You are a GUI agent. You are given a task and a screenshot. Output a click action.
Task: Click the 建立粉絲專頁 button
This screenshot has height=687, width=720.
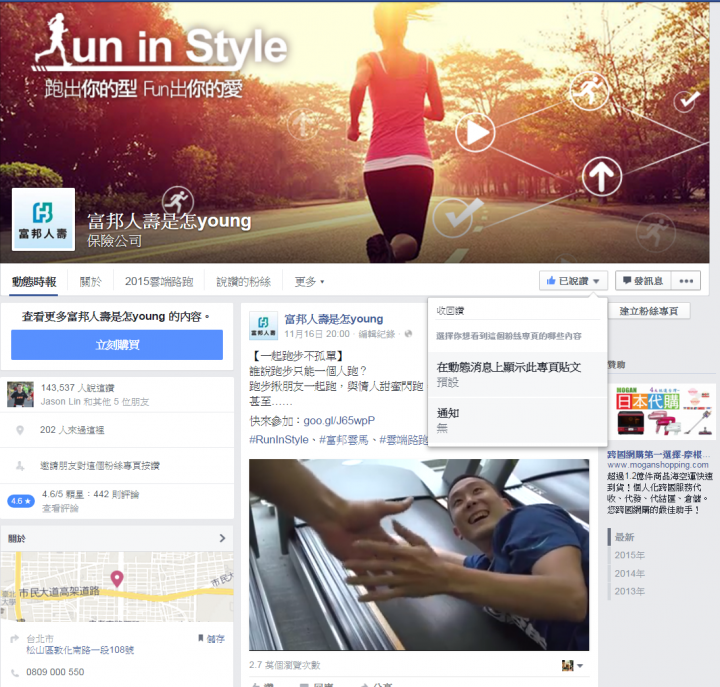click(649, 311)
